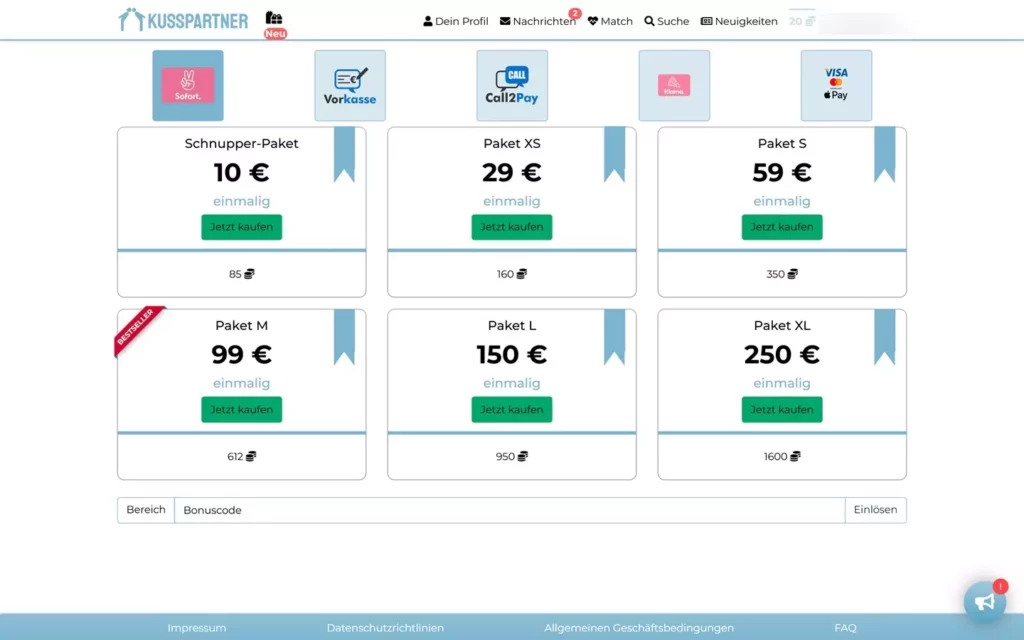
Task: Select the Sofort payment method icon
Action: click(x=187, y=85)
